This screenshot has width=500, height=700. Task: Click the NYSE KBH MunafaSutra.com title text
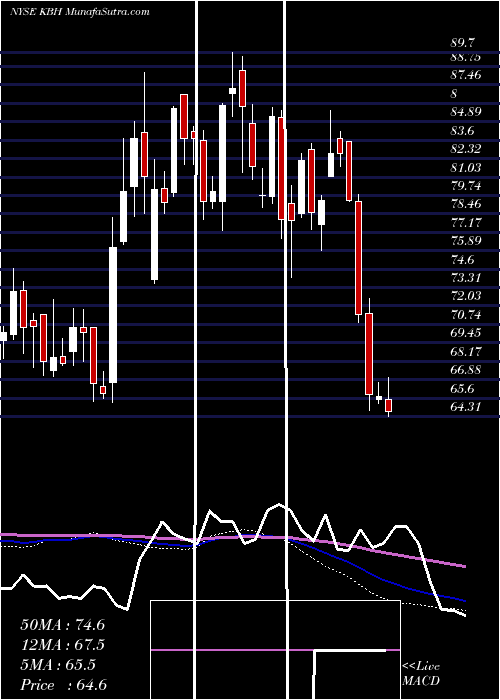79,12
